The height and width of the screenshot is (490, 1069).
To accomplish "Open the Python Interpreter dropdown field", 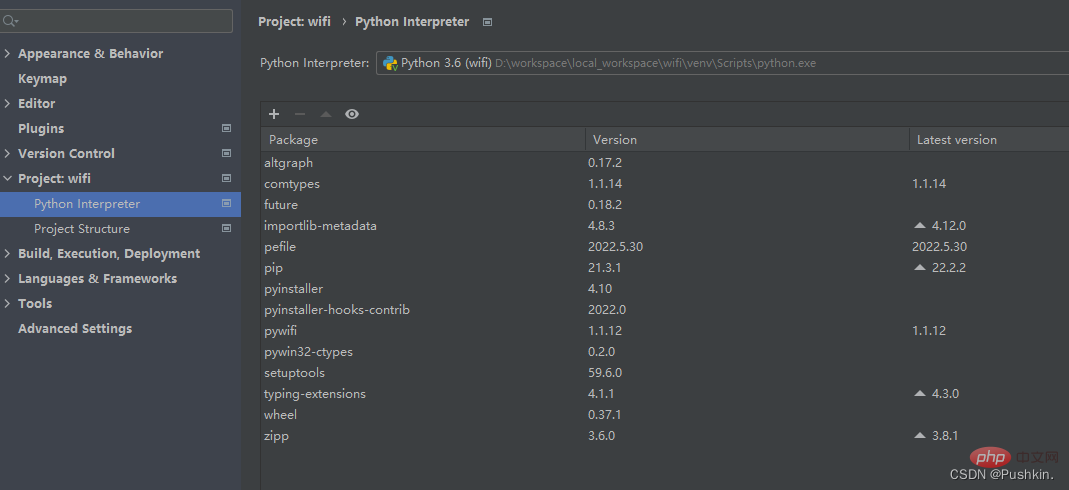I will [x=723, y=63].
